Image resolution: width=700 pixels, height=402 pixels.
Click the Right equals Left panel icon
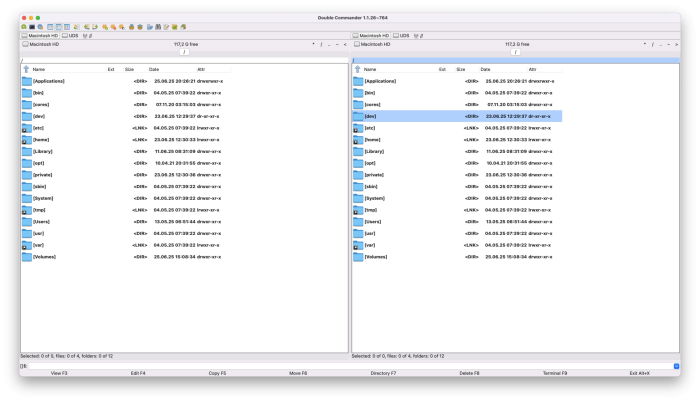[95, 27]
